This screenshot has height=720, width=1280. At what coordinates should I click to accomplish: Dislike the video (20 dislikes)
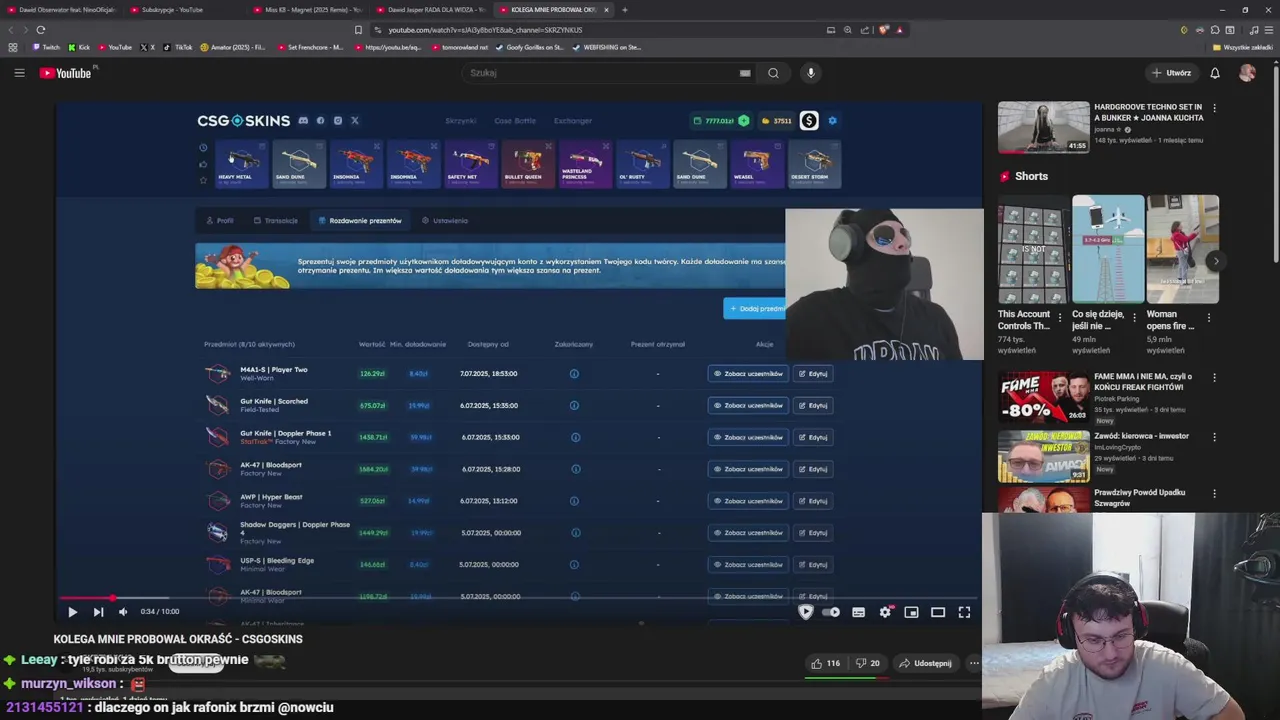pos(868,663)
